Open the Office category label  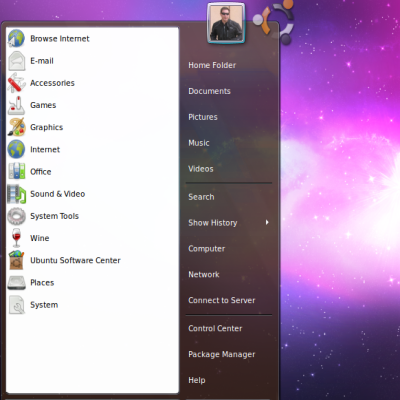click(41, 172)
